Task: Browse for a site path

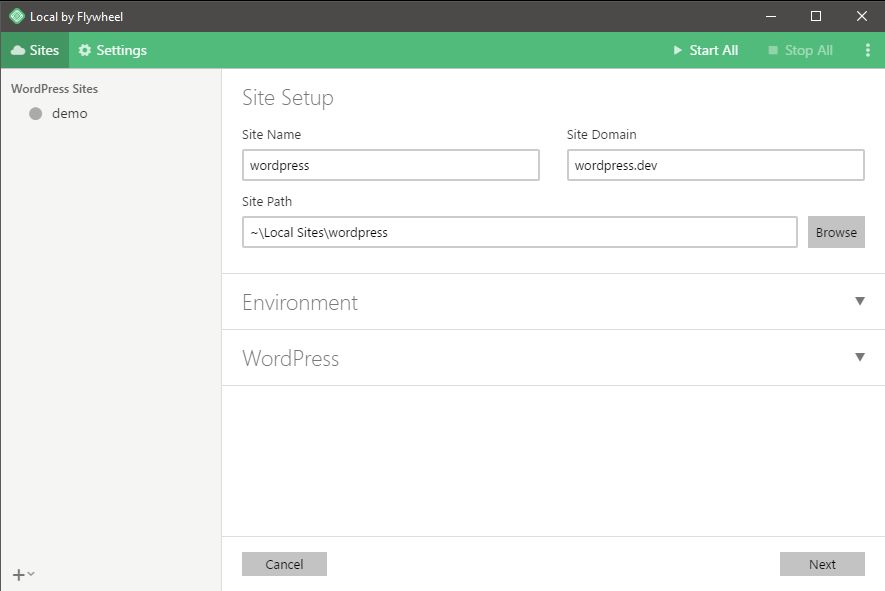Action: (836, 232)
